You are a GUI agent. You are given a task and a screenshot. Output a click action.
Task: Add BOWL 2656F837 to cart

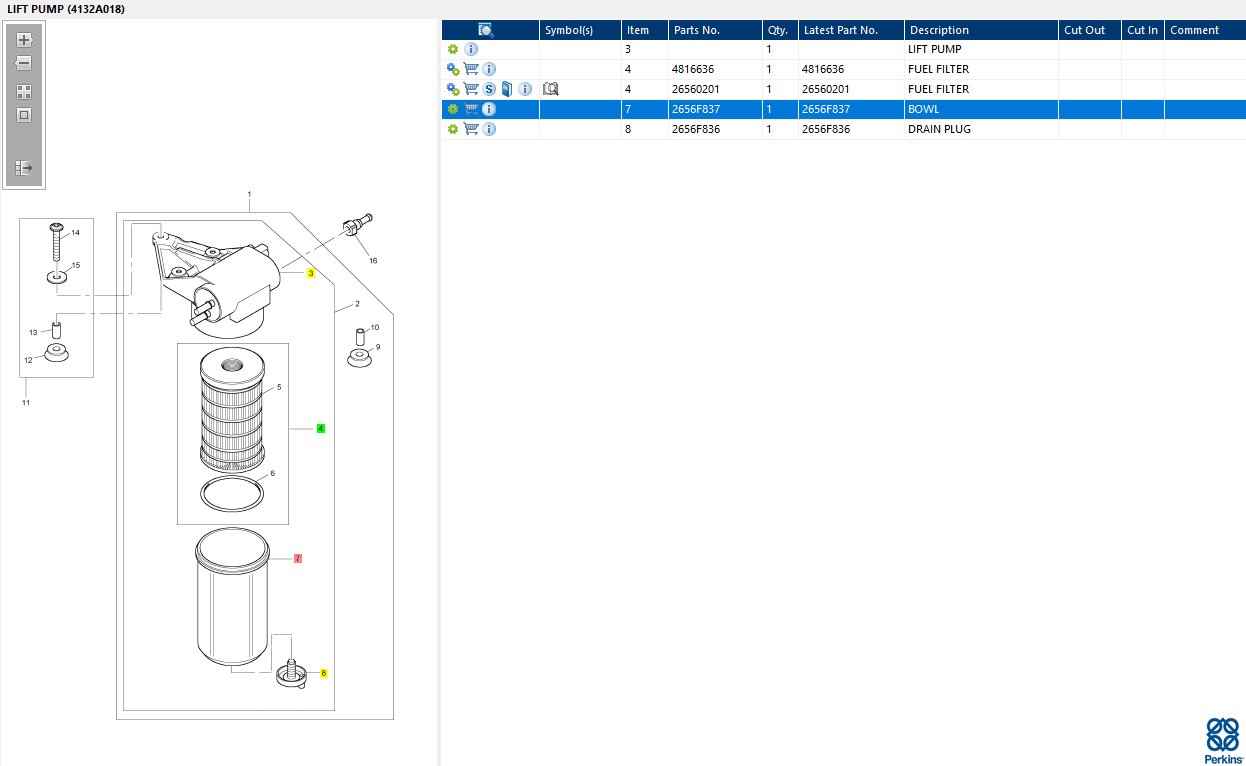tap(471, 109)
